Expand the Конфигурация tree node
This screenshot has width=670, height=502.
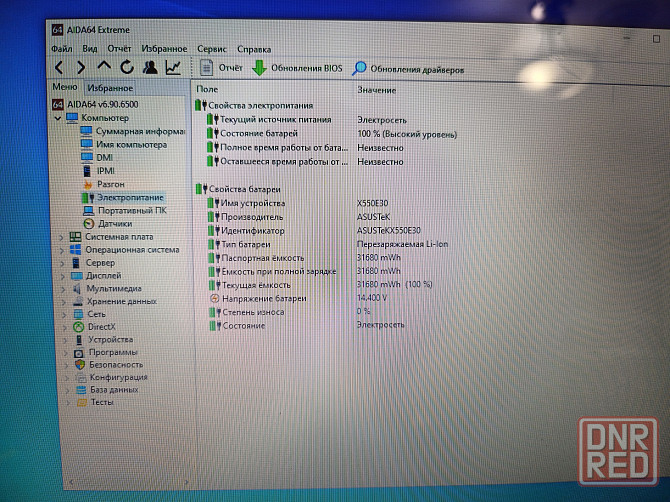(67, 378)
